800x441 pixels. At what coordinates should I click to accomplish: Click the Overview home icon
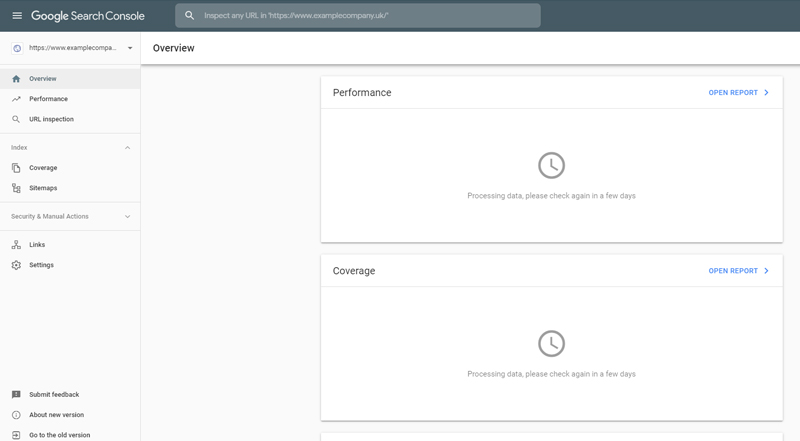(16, 79)
